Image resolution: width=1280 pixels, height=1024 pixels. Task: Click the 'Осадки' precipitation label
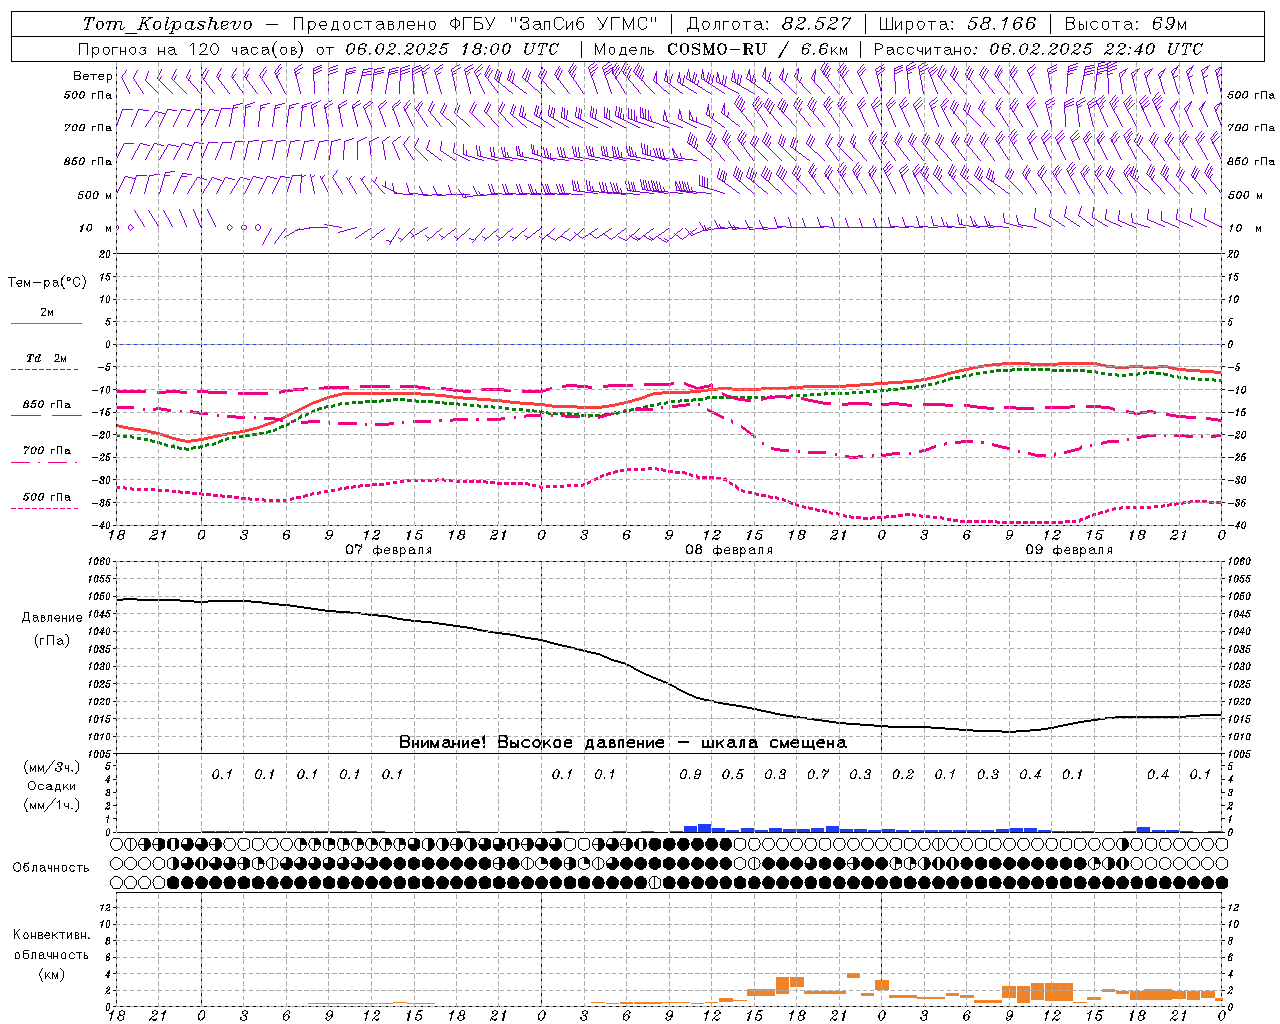[x=52, y=786]
